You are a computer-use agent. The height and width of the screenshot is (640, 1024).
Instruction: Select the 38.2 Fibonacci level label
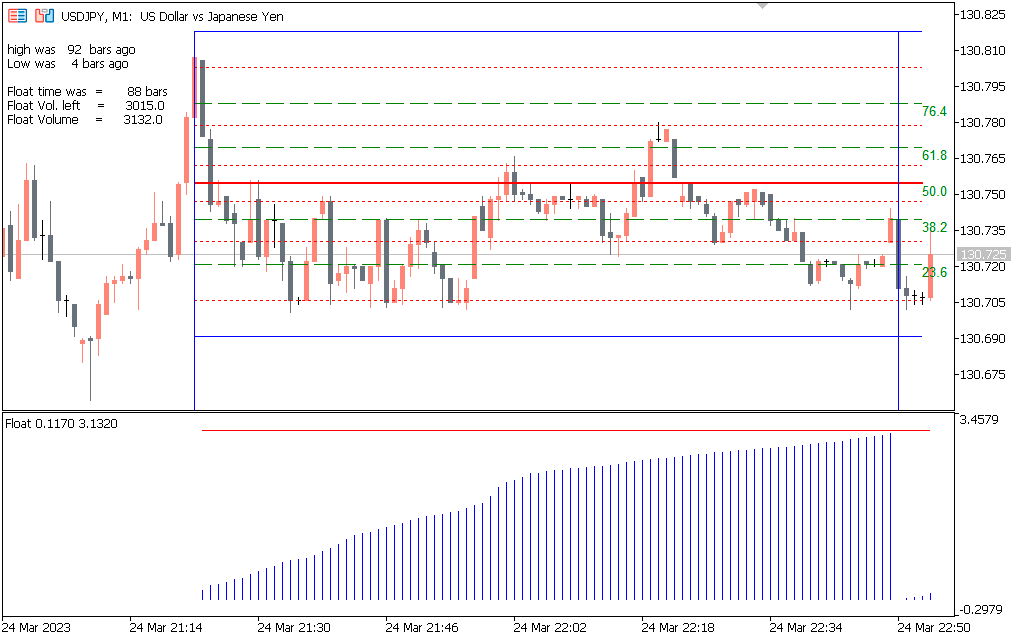(x=934, y=228)
